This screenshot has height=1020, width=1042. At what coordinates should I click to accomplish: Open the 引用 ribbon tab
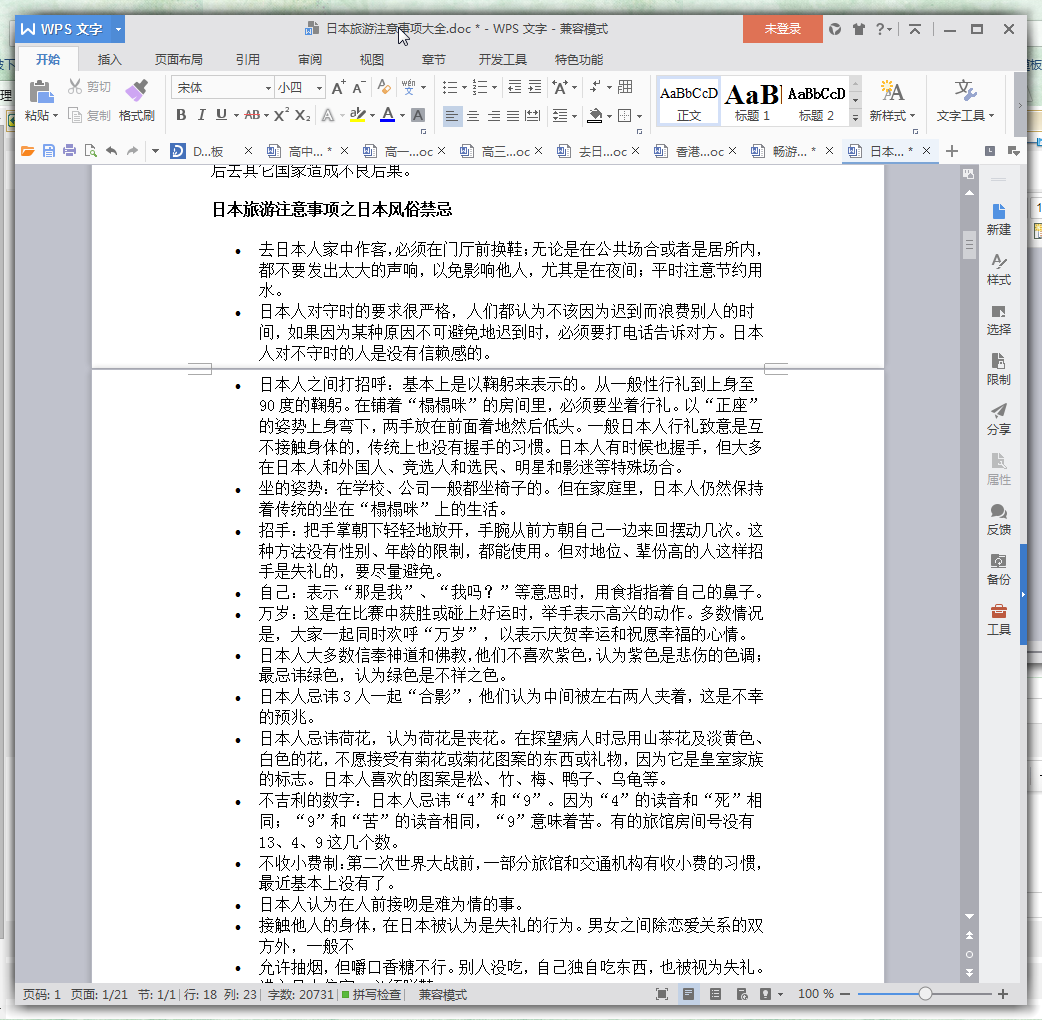coord(247,59)
